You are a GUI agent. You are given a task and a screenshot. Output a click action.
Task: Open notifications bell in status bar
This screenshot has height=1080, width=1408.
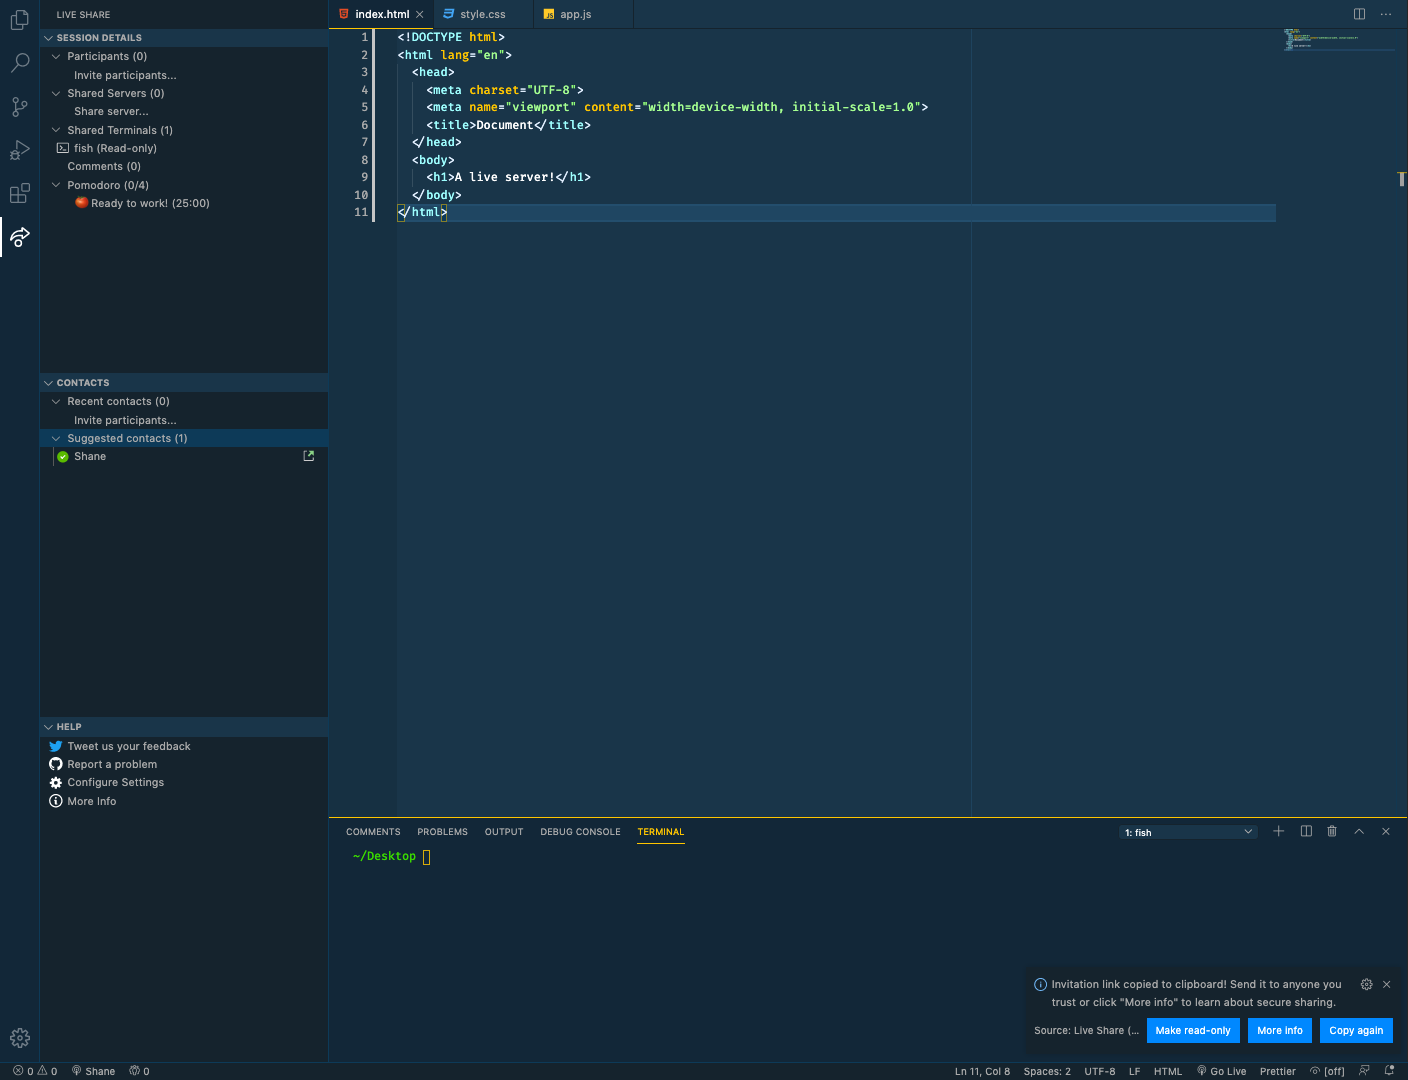pyautogui.click(x=1389, y=1070)
